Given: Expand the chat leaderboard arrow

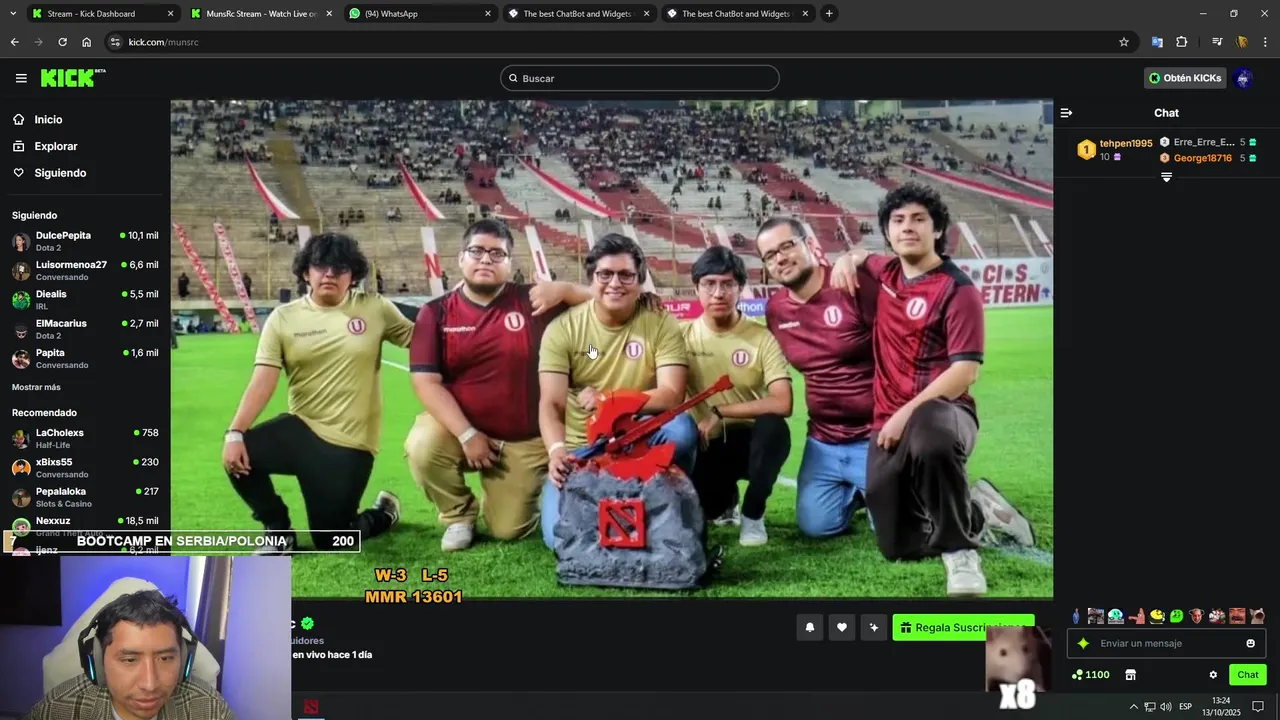Looking at the screenshot, I should [1166, 177].
